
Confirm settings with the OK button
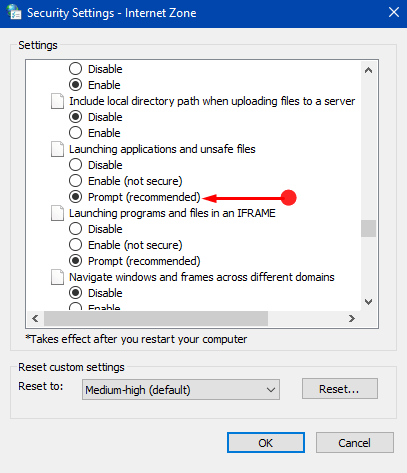click(x=266, y=443)
